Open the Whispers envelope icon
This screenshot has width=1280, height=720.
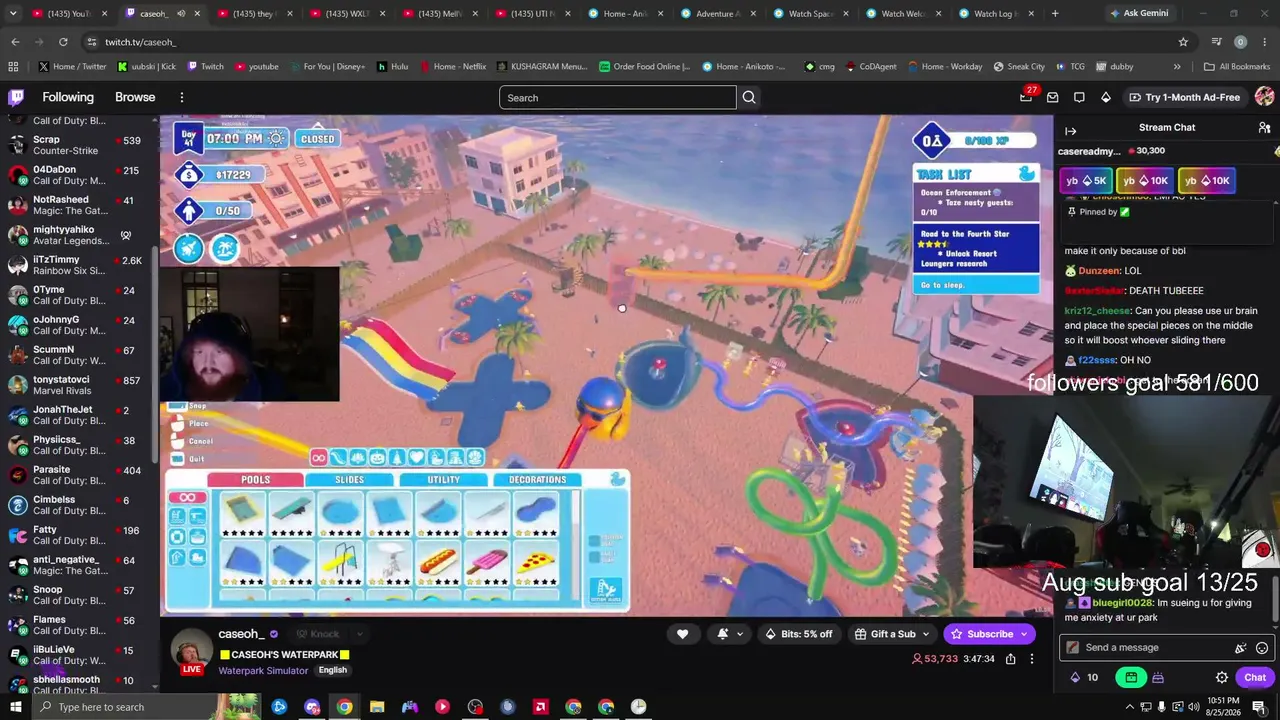pos(1053,97)
